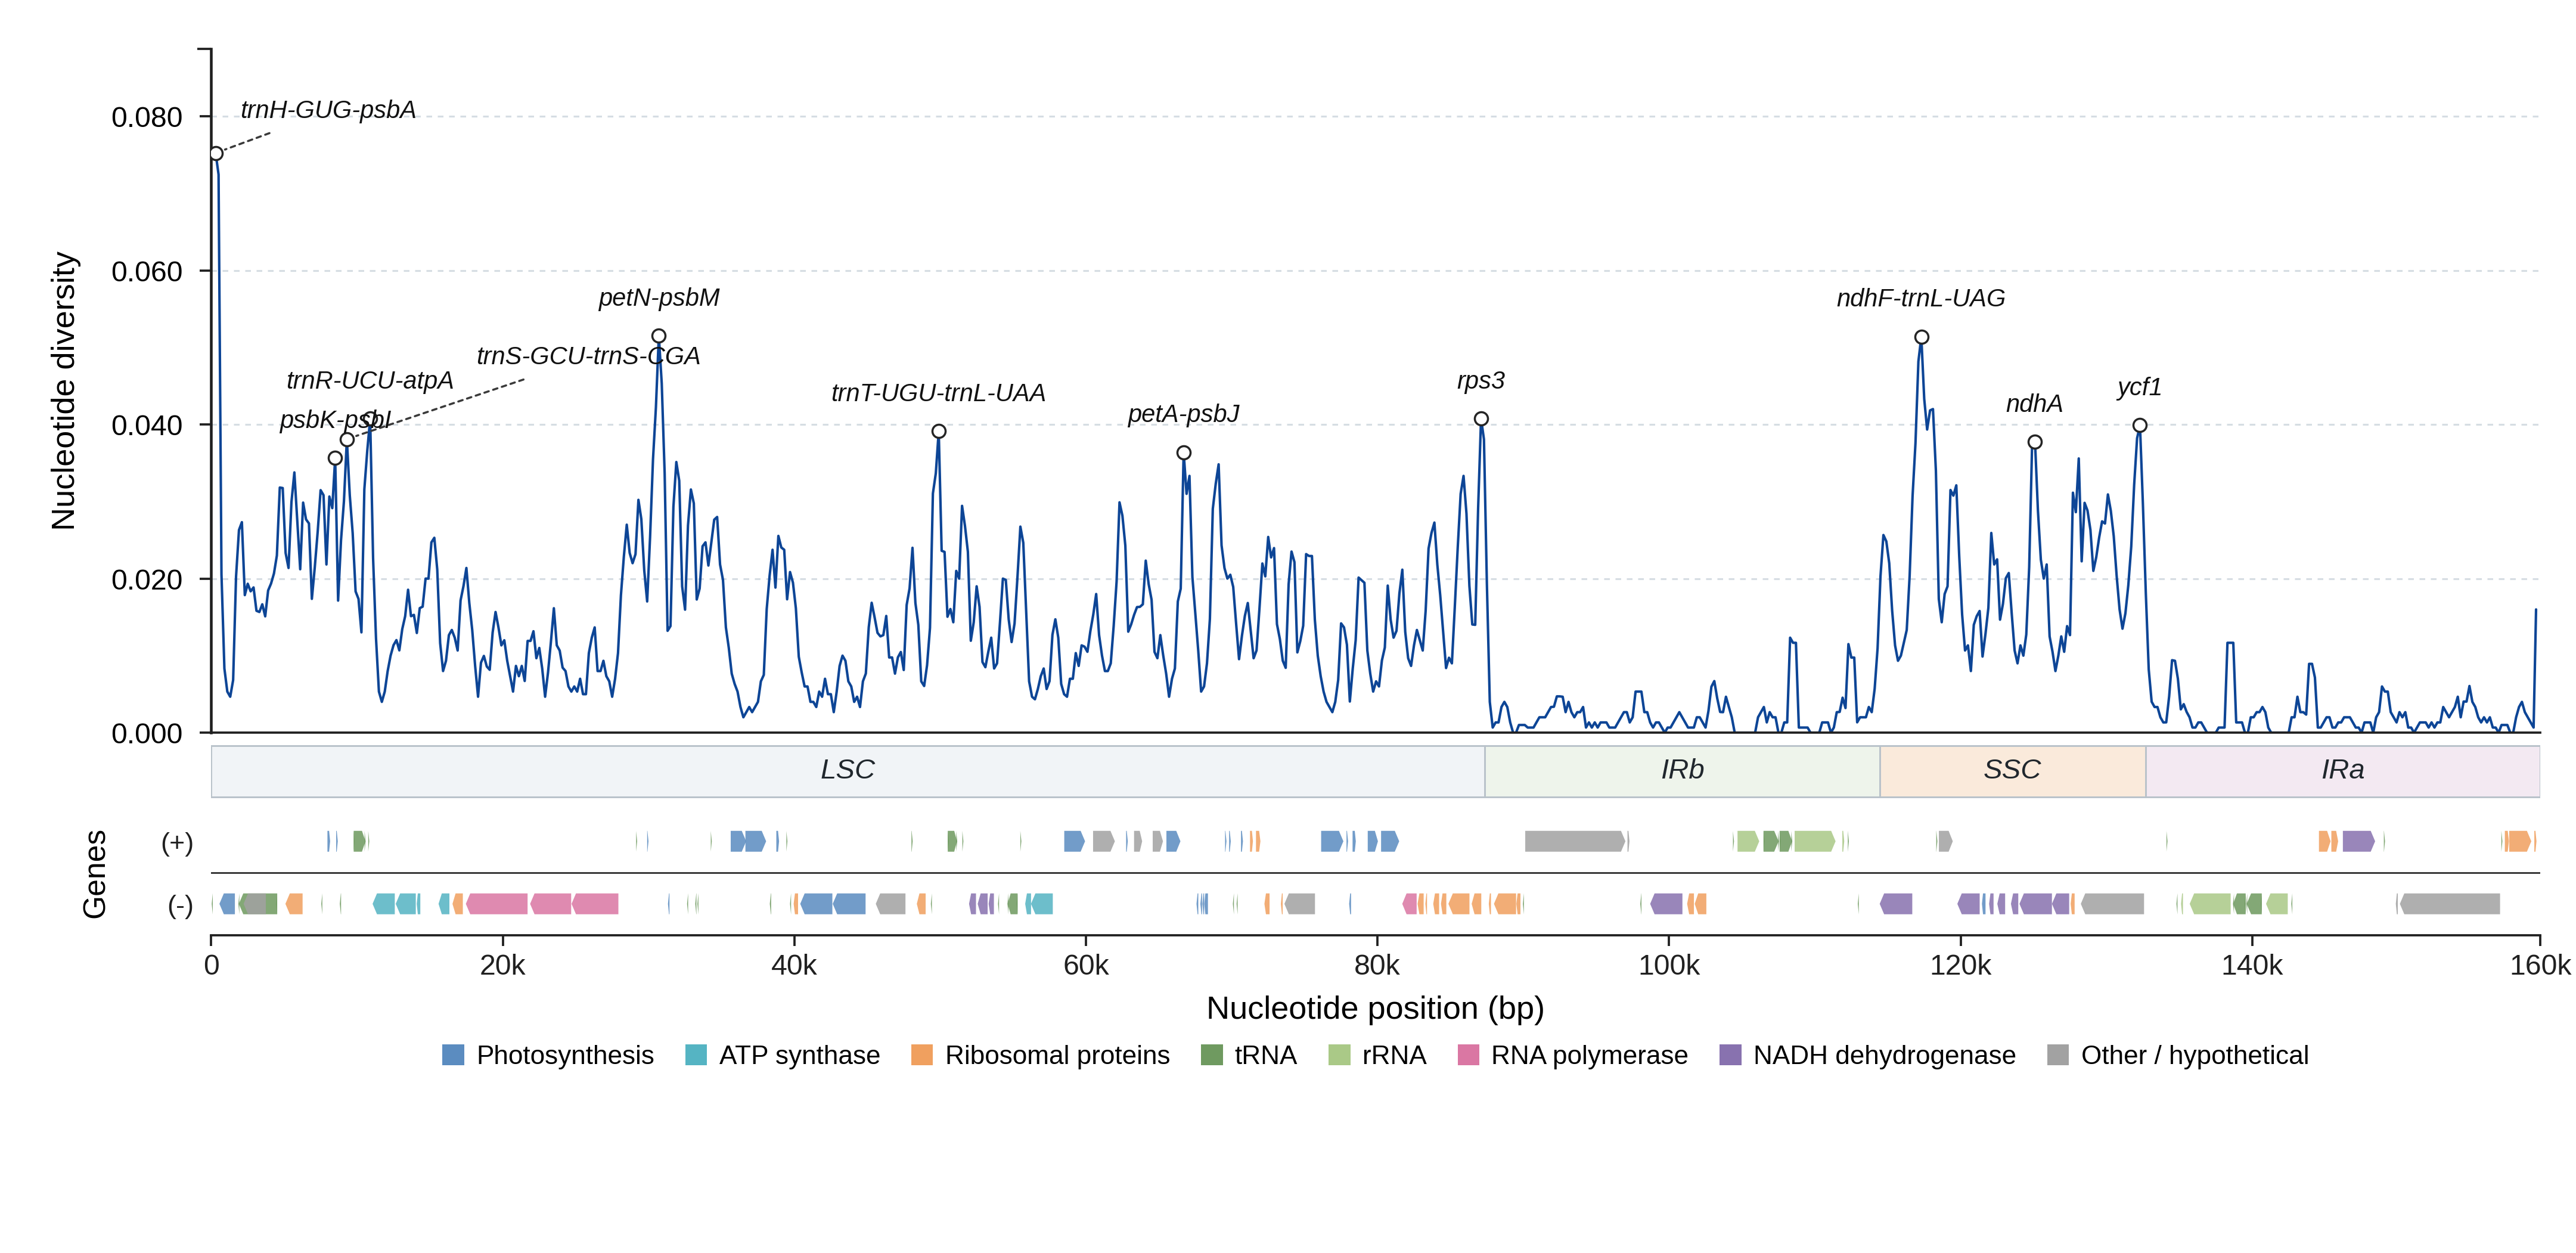Screen dimensions: 2576x1253
Task: Click the 'trnH-GUG-psbA' annotation label
Action: [328, 110]
